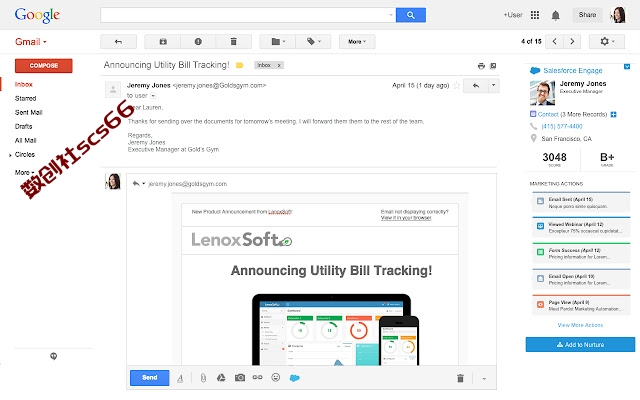The image size is (640, 400).
Task: Open the notifications bell
Action: pyautogui.click(x=556, y=16)
